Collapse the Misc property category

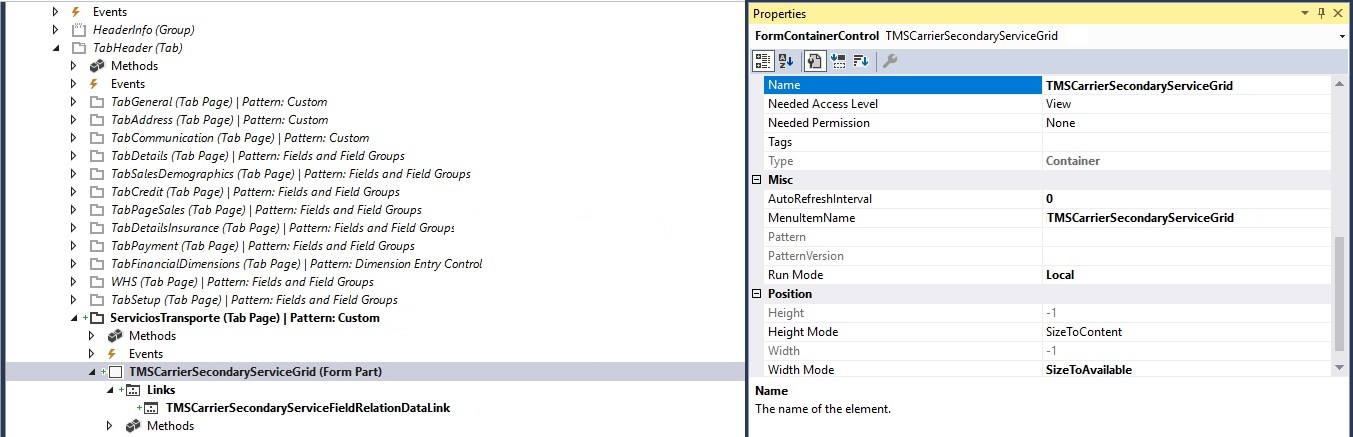point(757,180)
